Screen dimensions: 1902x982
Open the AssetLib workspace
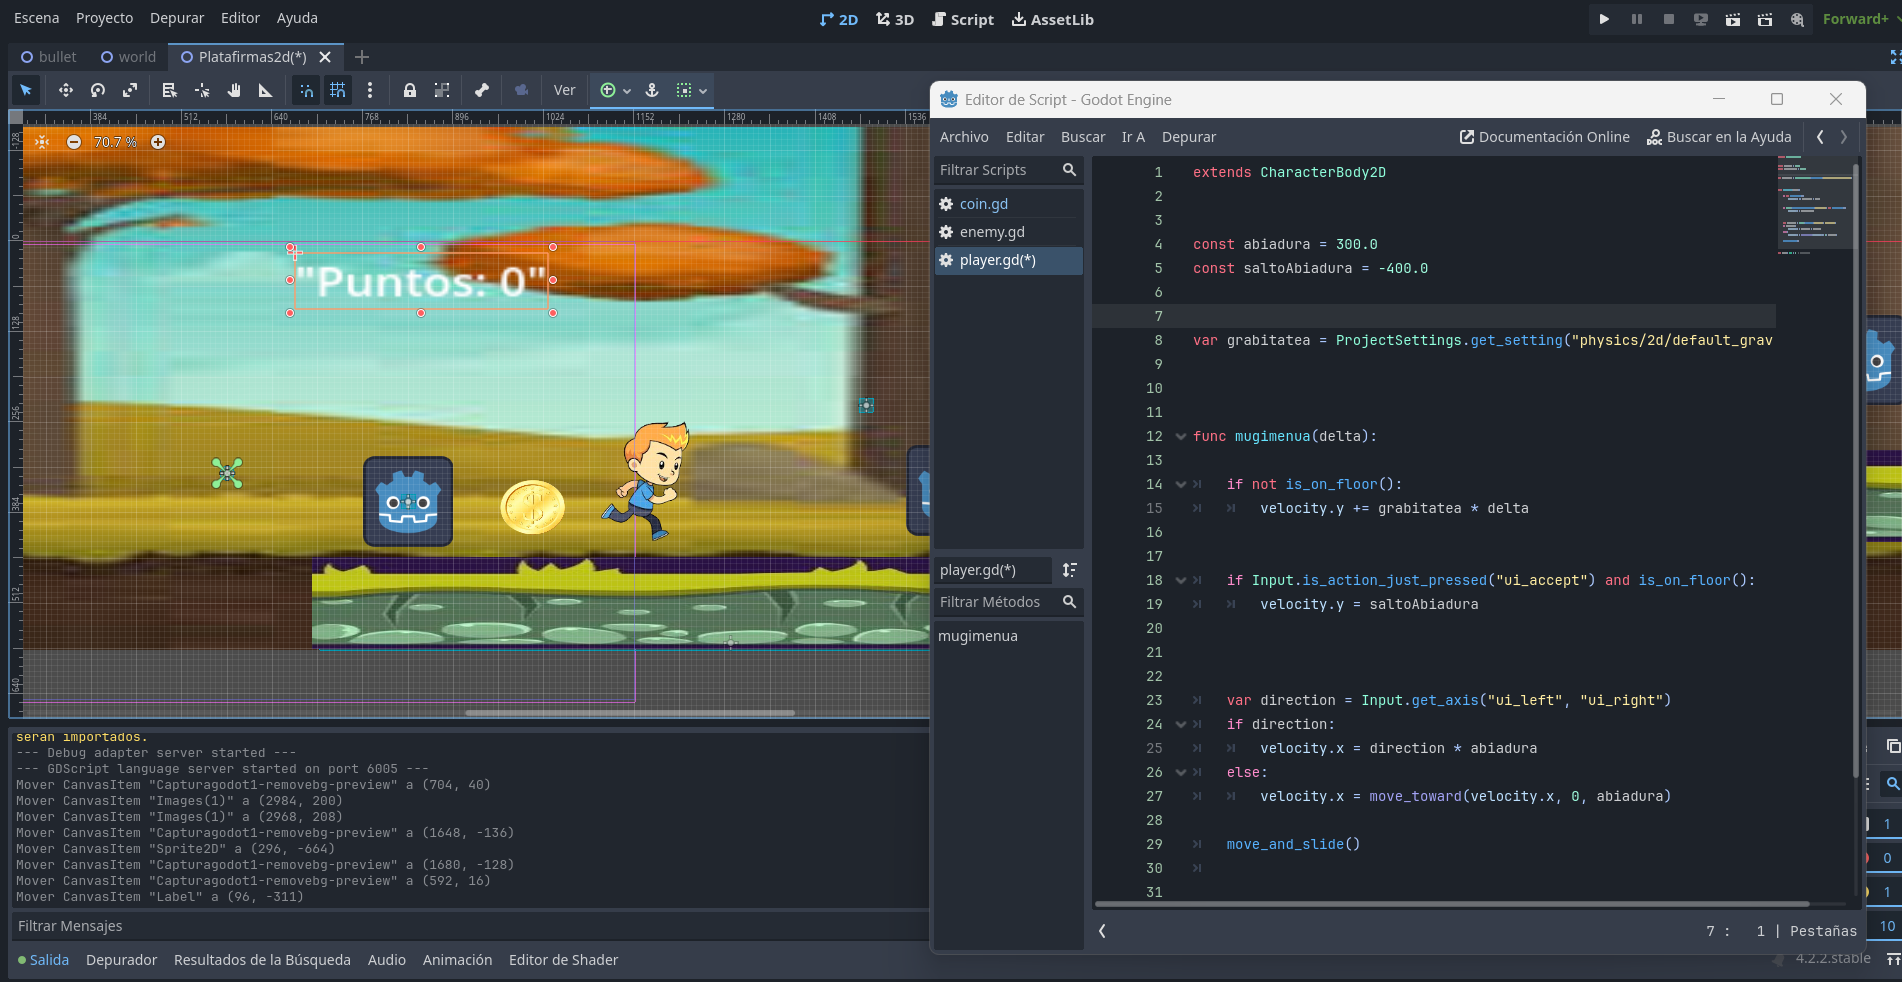[x=1053, y=19]
